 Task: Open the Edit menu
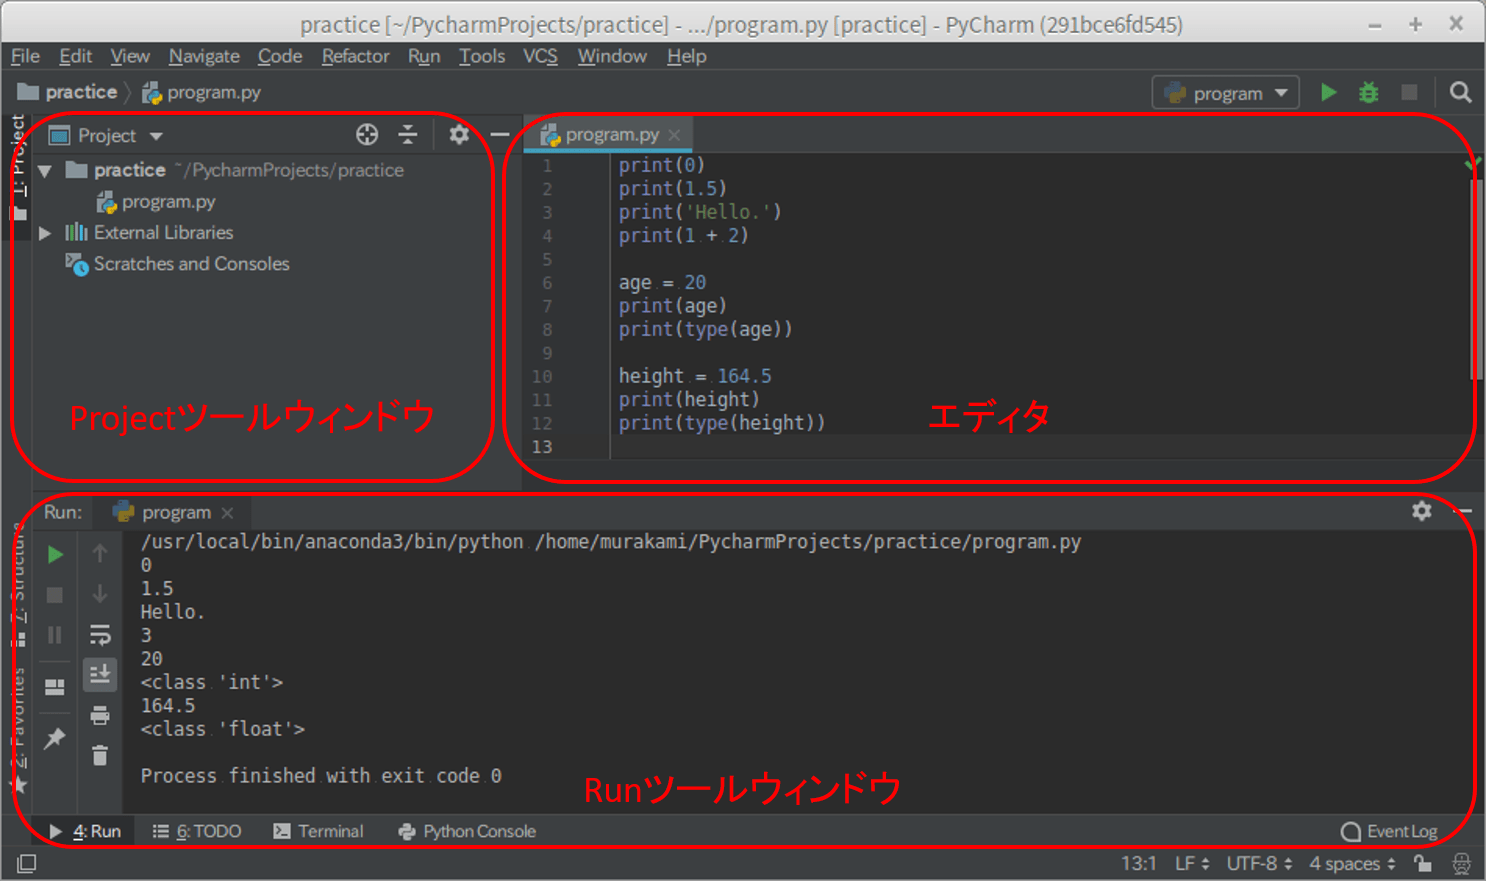(75, 56)
